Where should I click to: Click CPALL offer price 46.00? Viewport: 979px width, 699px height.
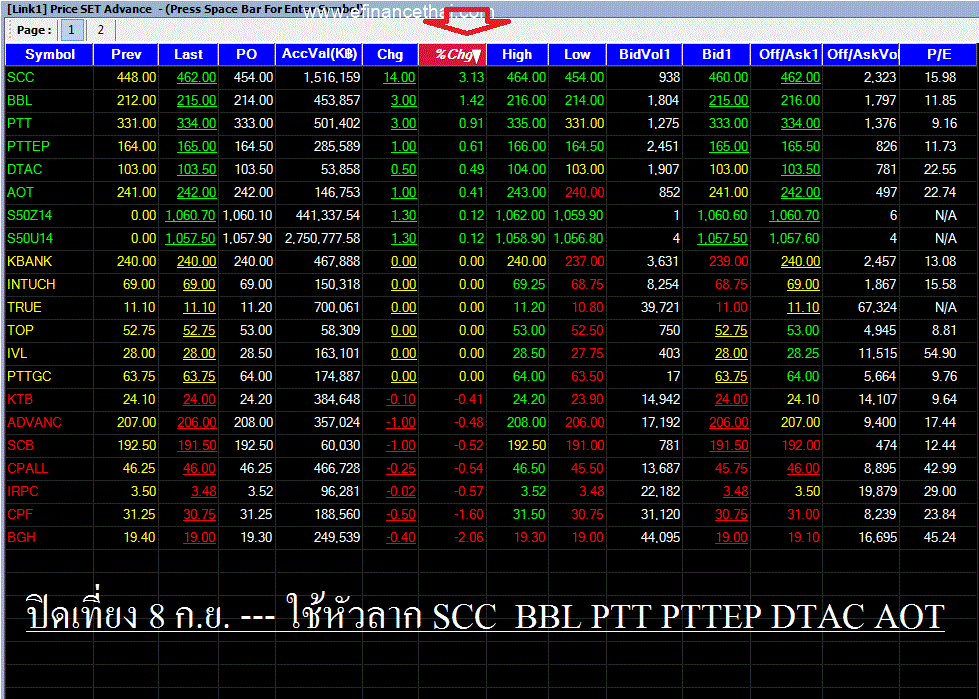coord(803,469)
